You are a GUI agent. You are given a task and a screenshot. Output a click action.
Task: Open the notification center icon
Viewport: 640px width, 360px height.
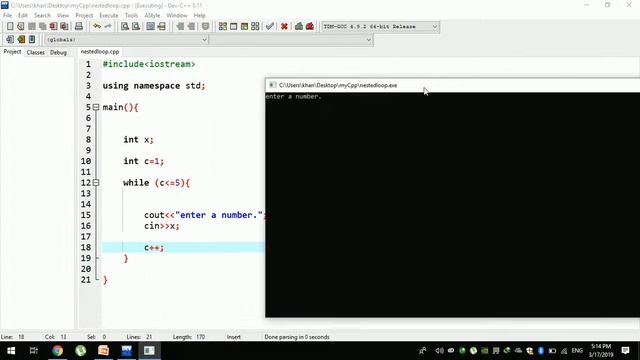coord(625,351)
